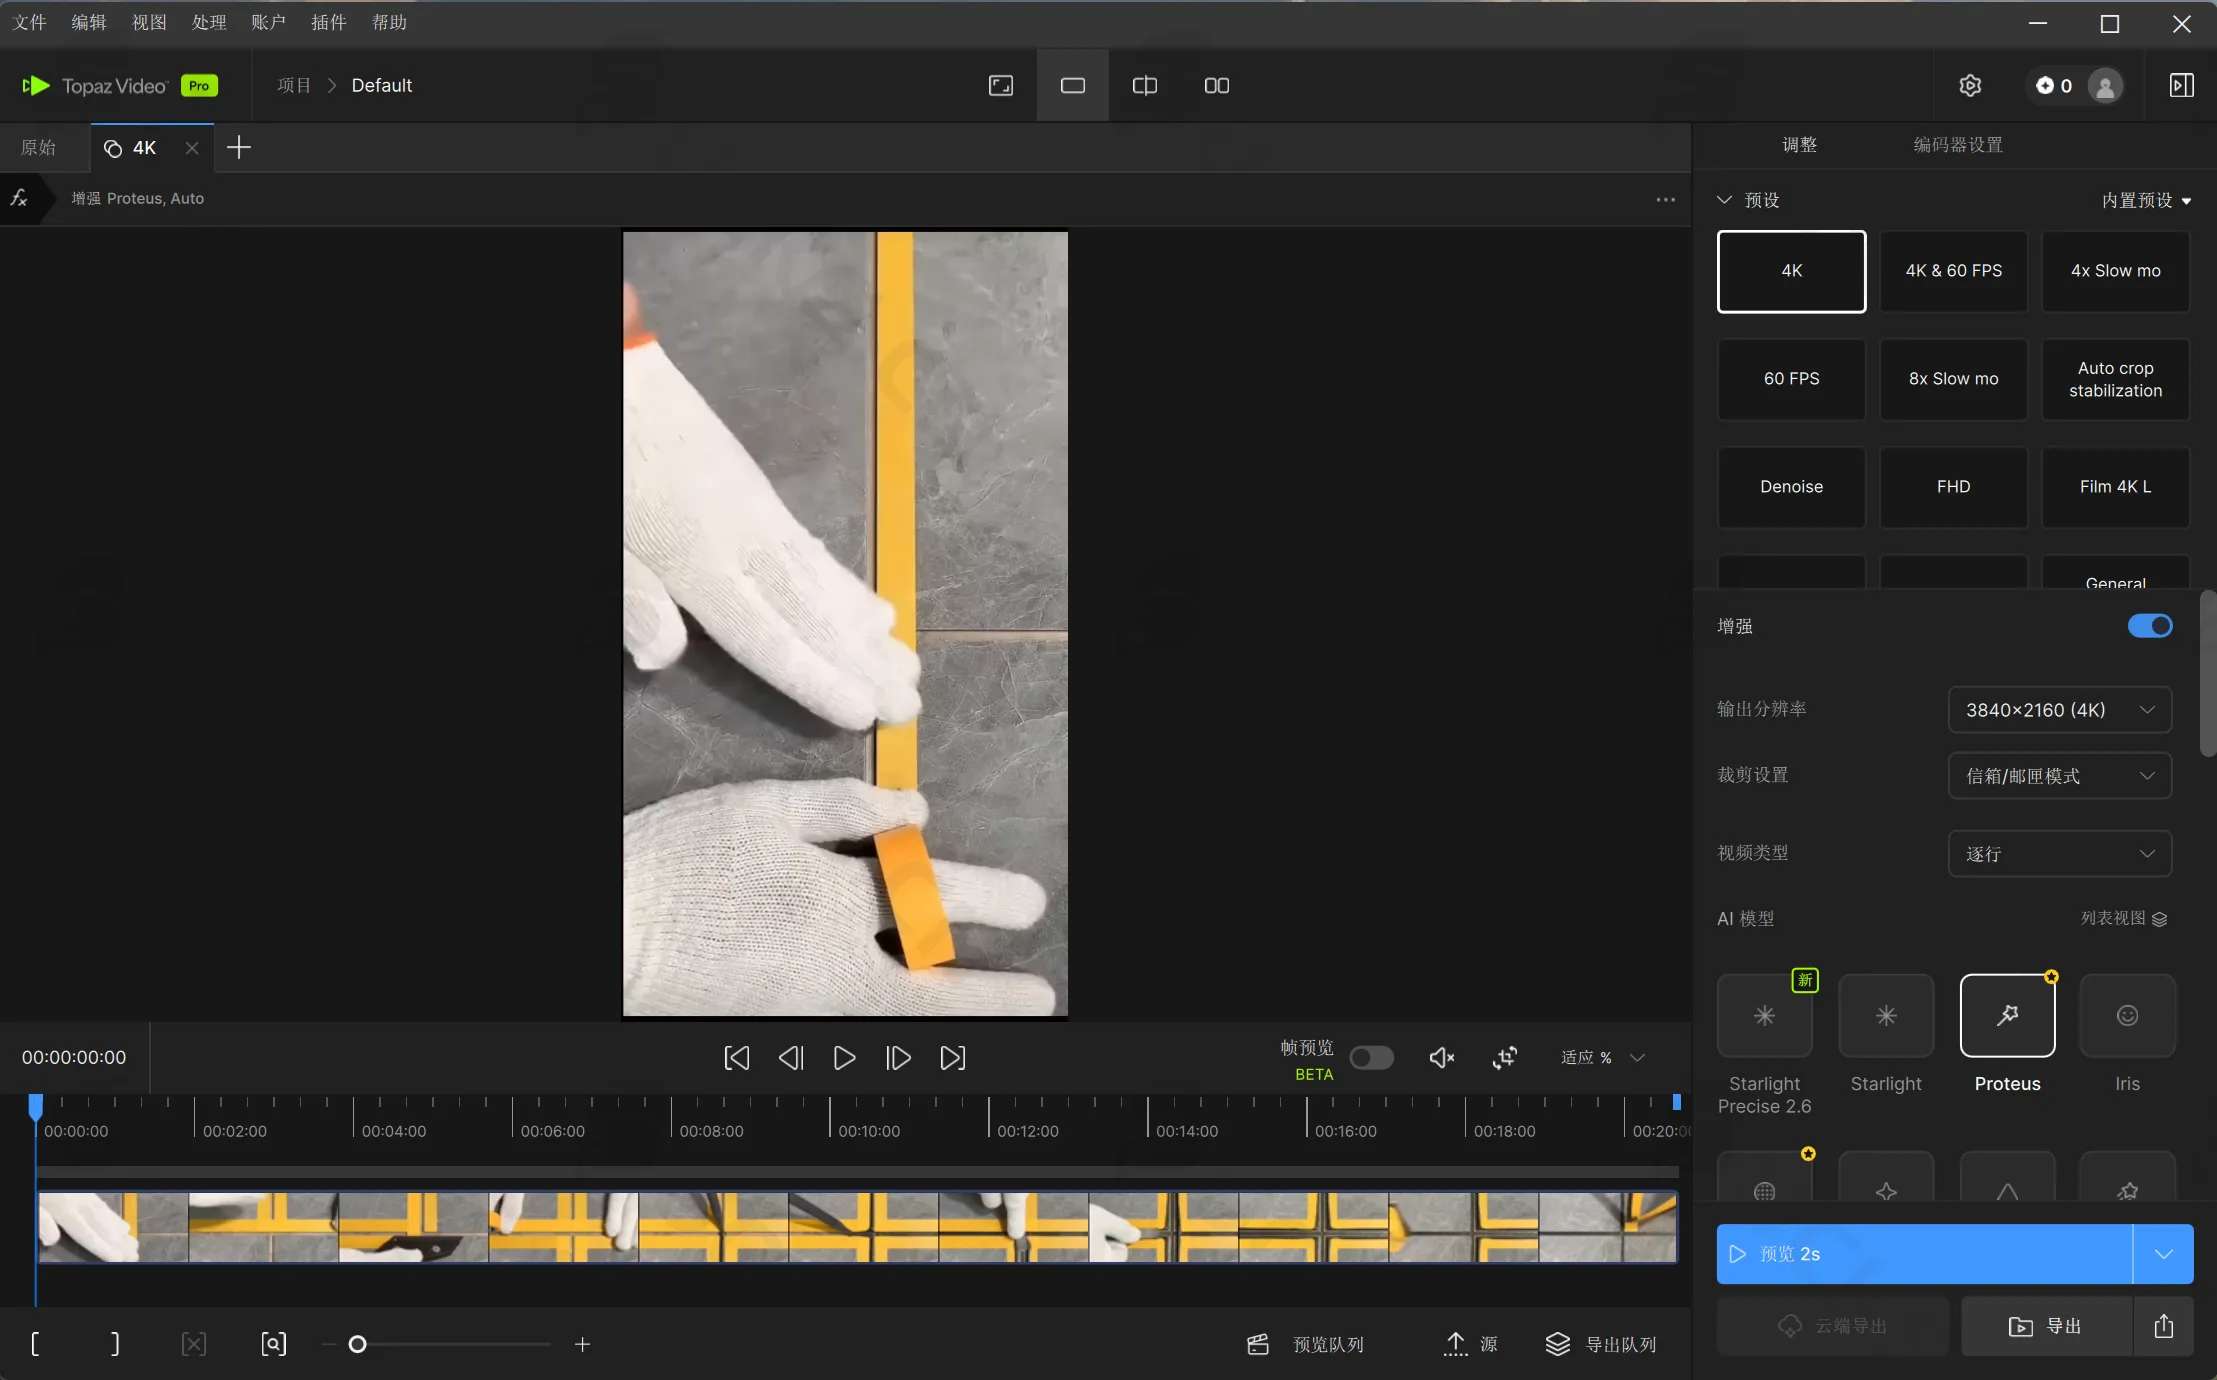Viewport: 2217px width, 1380px height.
Task: Select the Iris AI model
Action: [2127, 1015]
